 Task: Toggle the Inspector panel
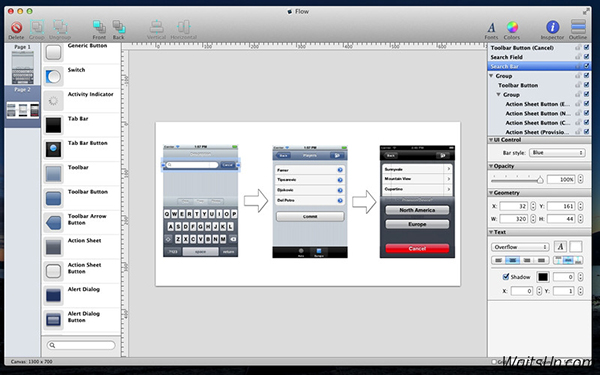pos(552,27)
